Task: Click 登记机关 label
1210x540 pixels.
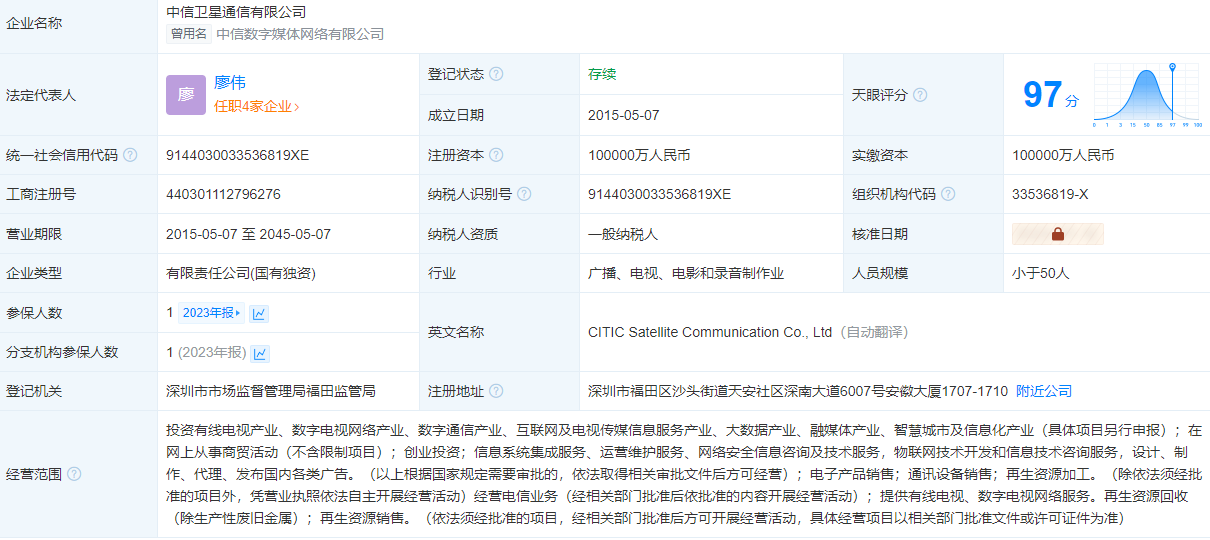Action: coord(34,391)
